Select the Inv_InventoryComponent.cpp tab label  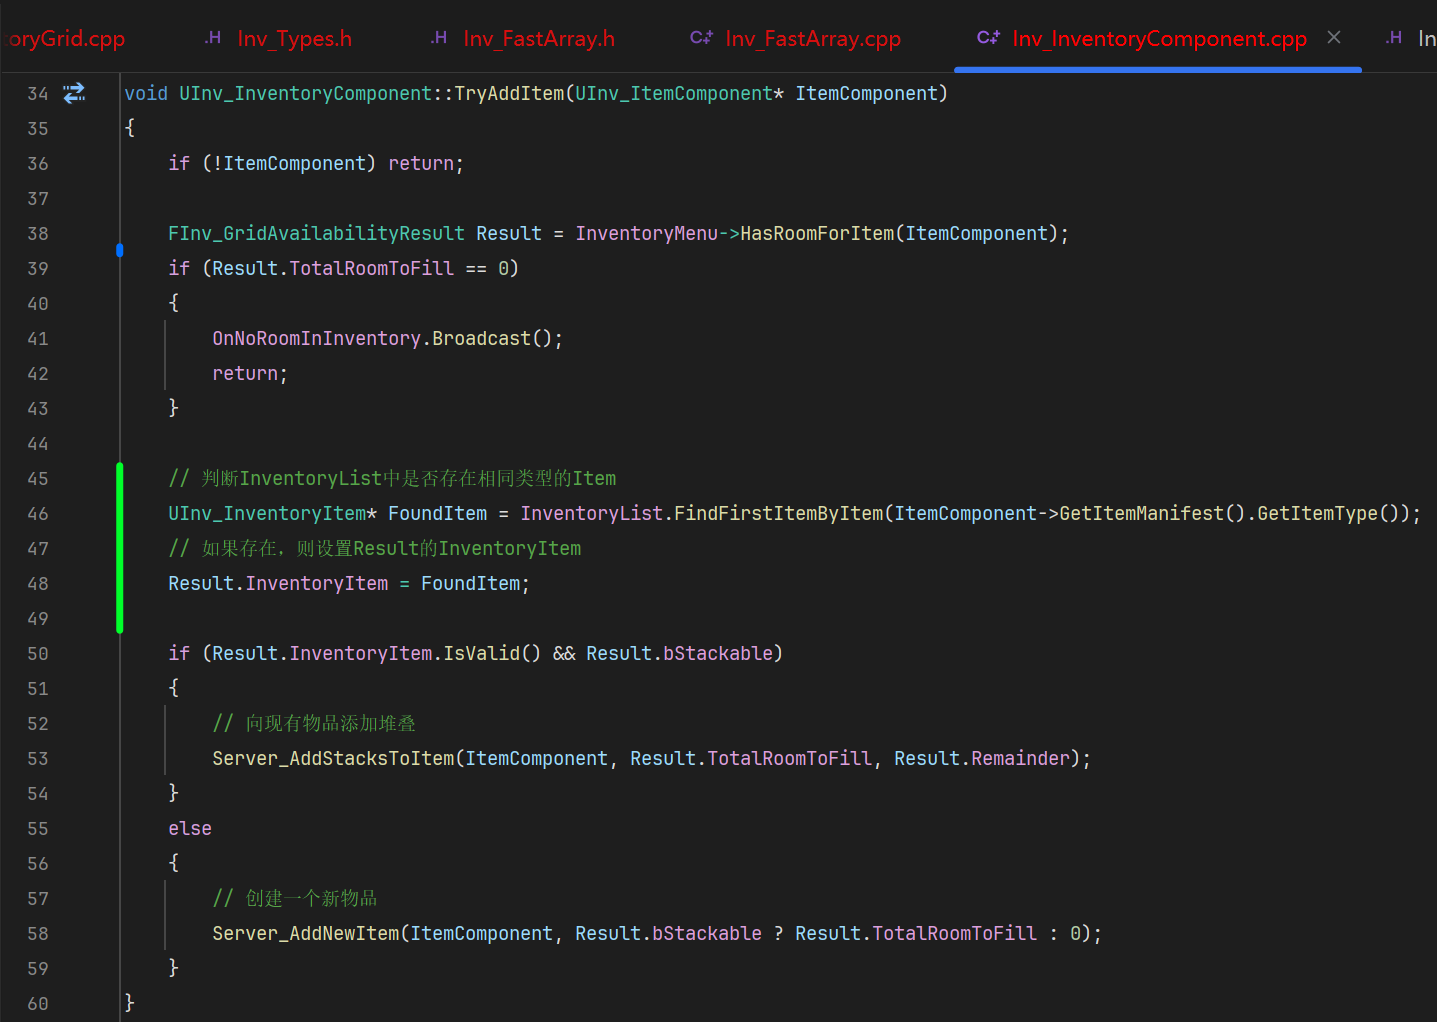tap(1159, 39)
